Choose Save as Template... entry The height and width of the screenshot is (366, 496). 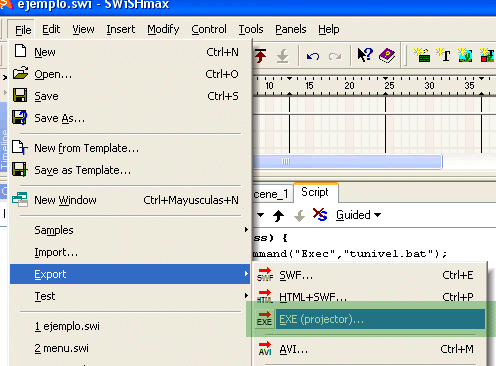pos(130,170)
